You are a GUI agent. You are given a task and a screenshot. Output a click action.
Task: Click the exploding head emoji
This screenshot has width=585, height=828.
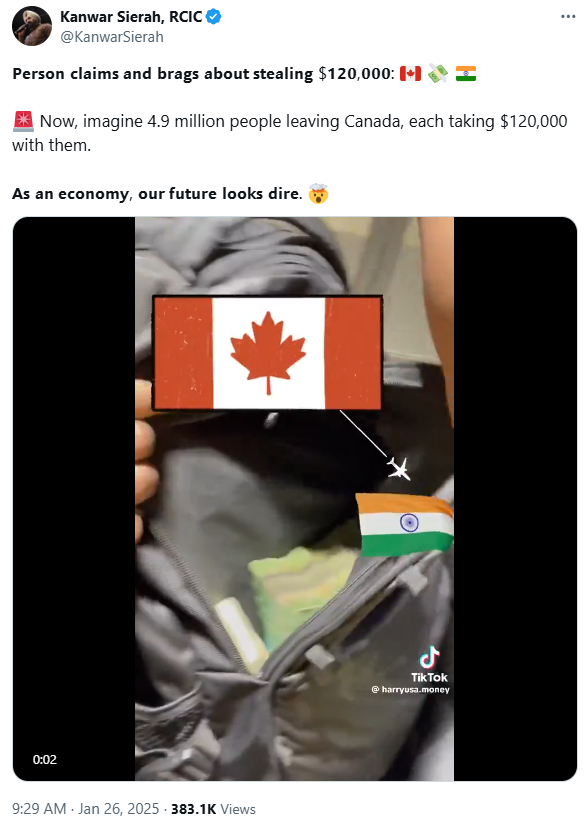click(318, 193)
